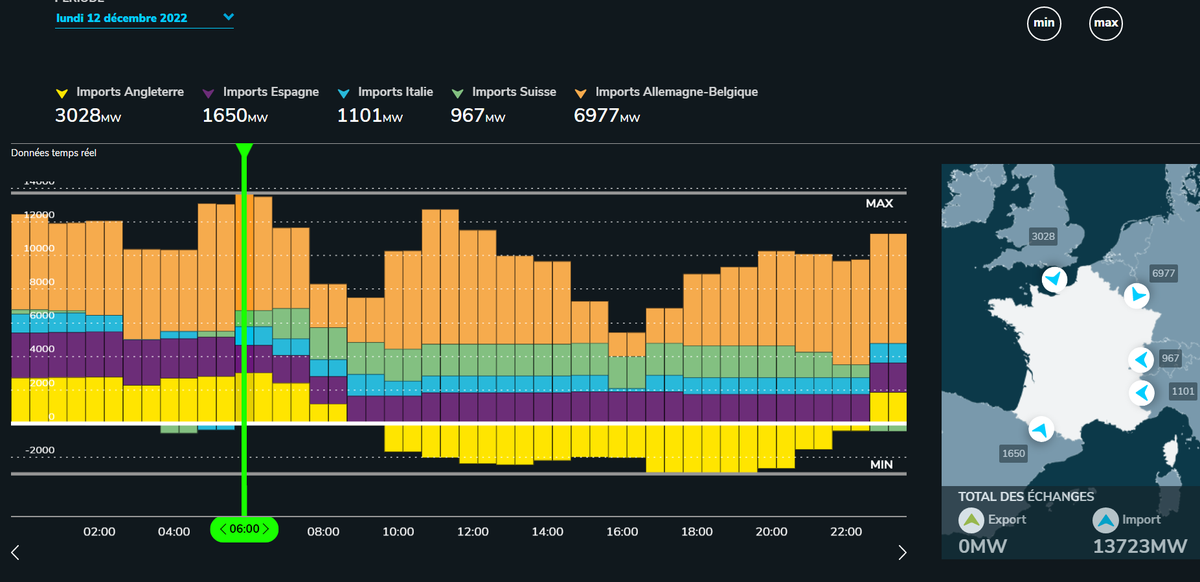Click the max button

[1106, 23]
